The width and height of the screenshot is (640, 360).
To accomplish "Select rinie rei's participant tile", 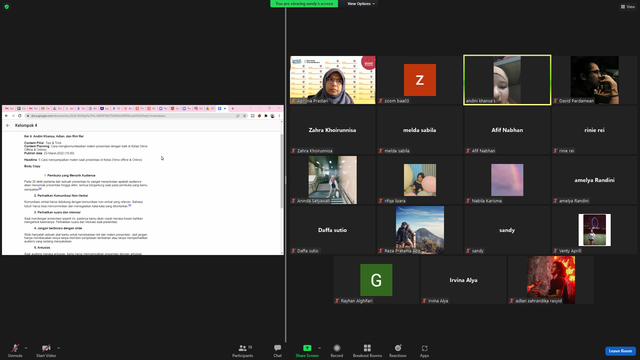I will pos(594,130).
